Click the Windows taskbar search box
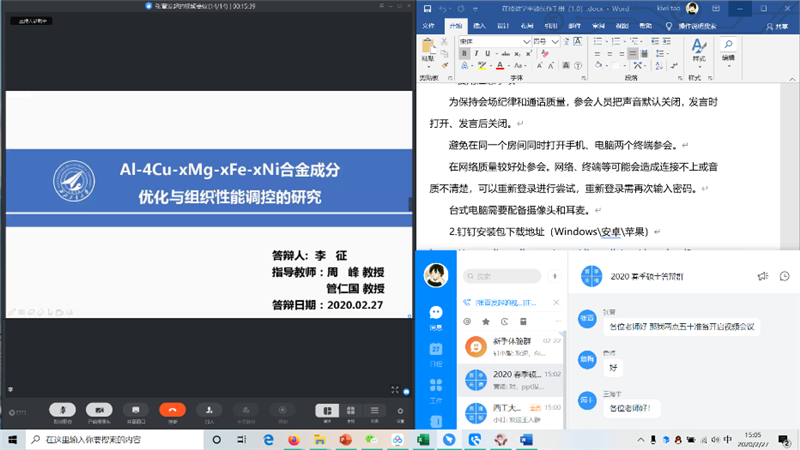The height and width of the screenshot is (450, 800). pos(115,439)
